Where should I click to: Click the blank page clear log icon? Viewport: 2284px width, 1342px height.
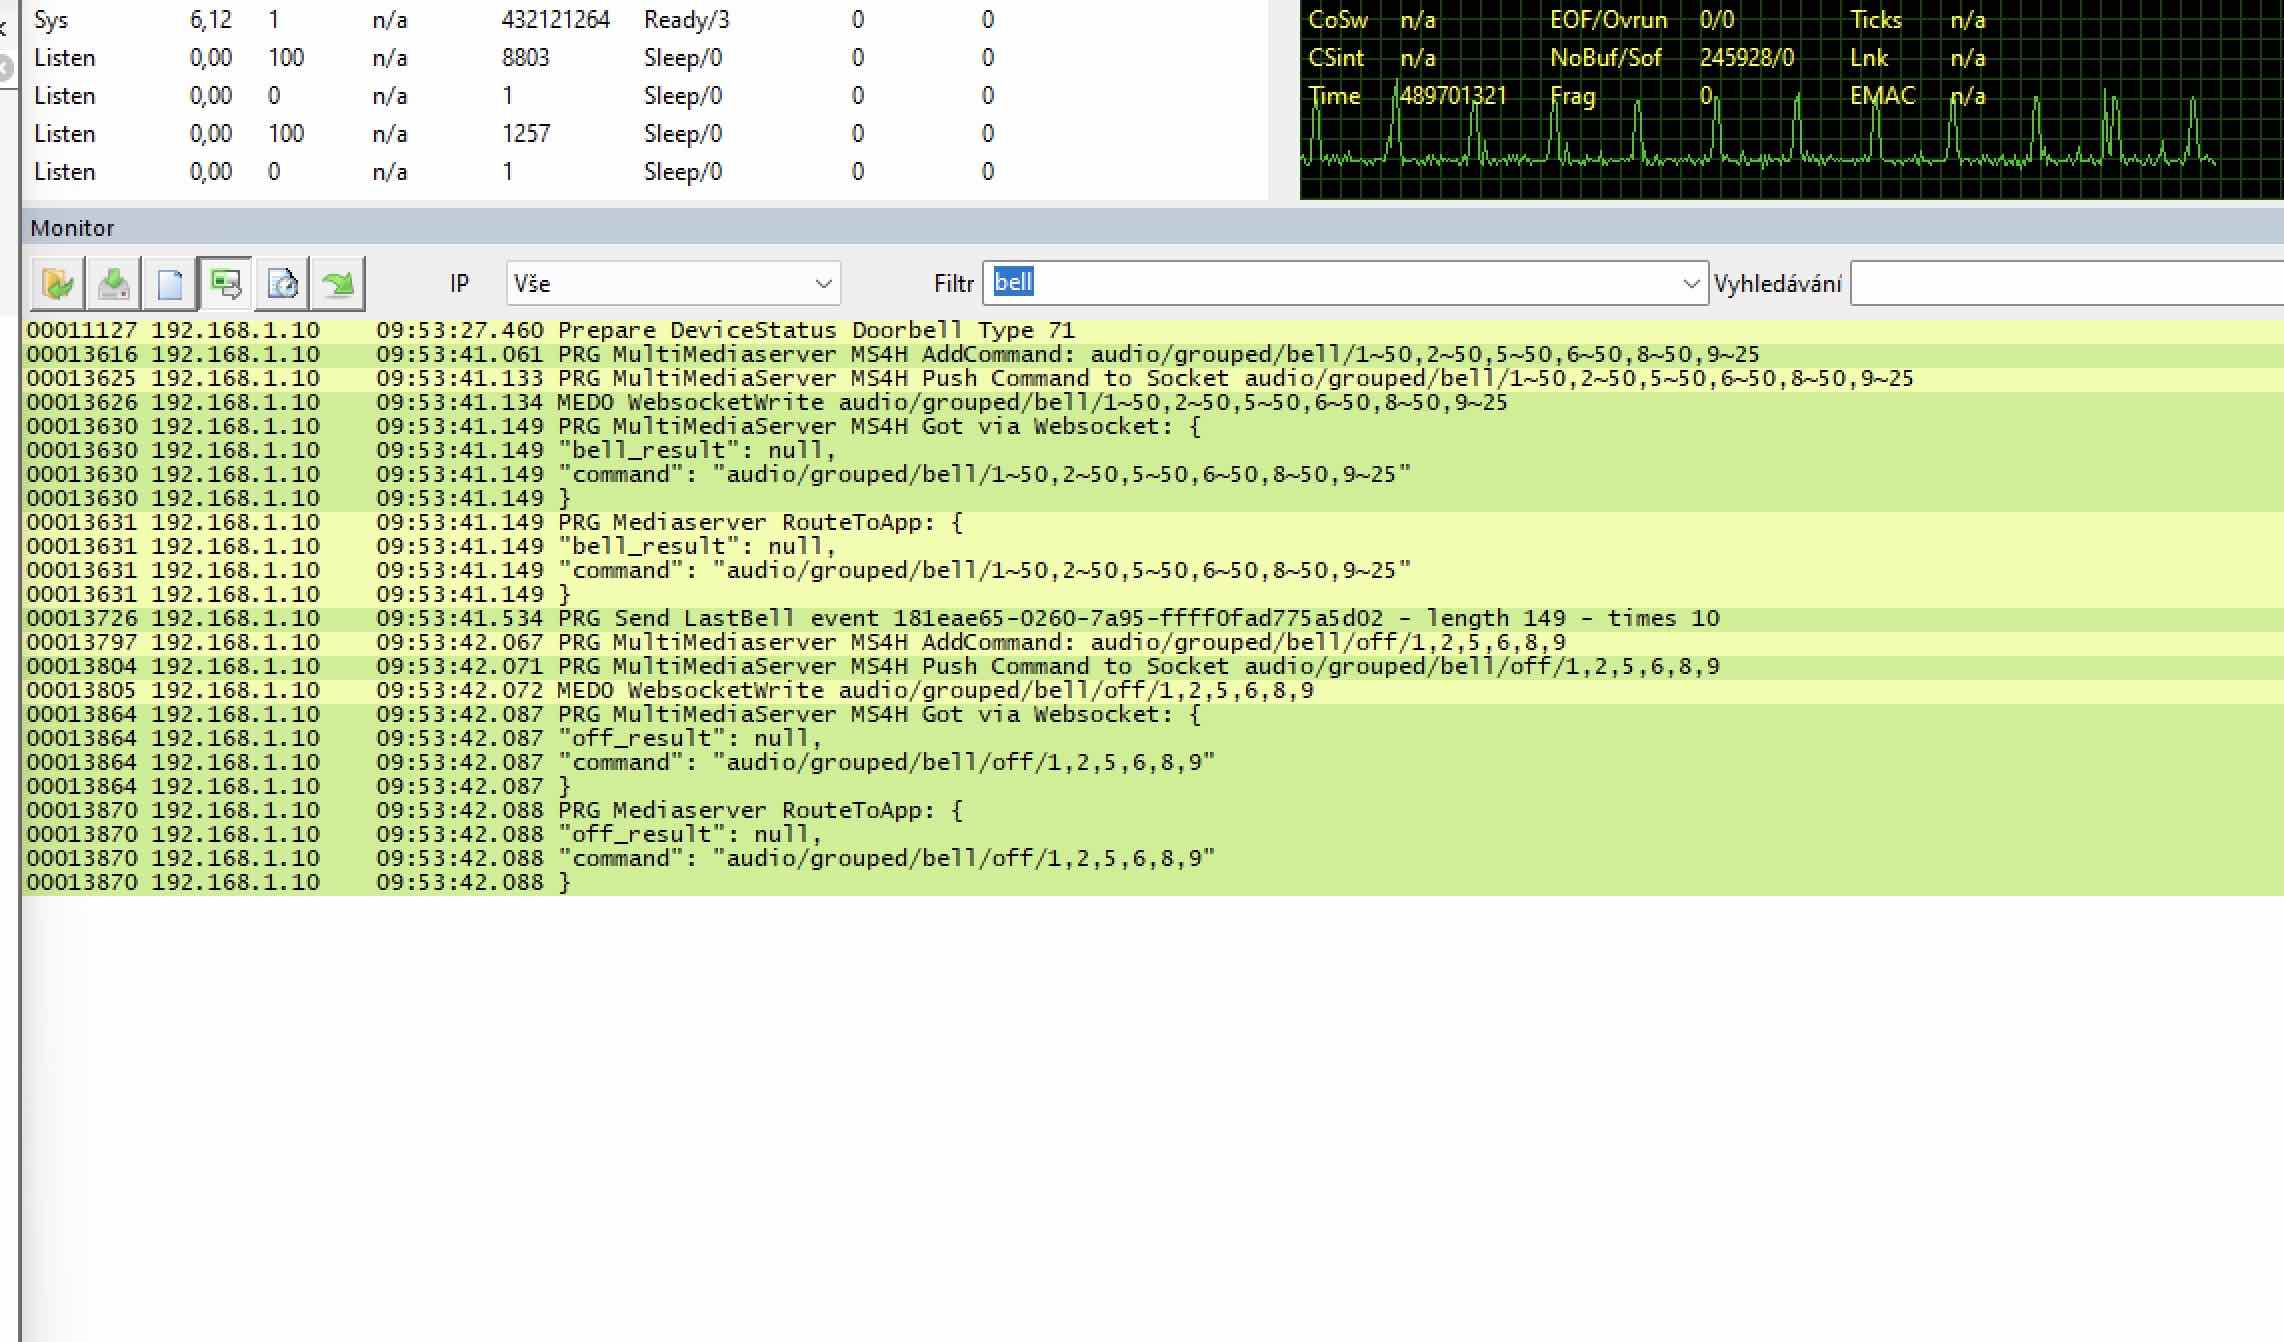170,284
